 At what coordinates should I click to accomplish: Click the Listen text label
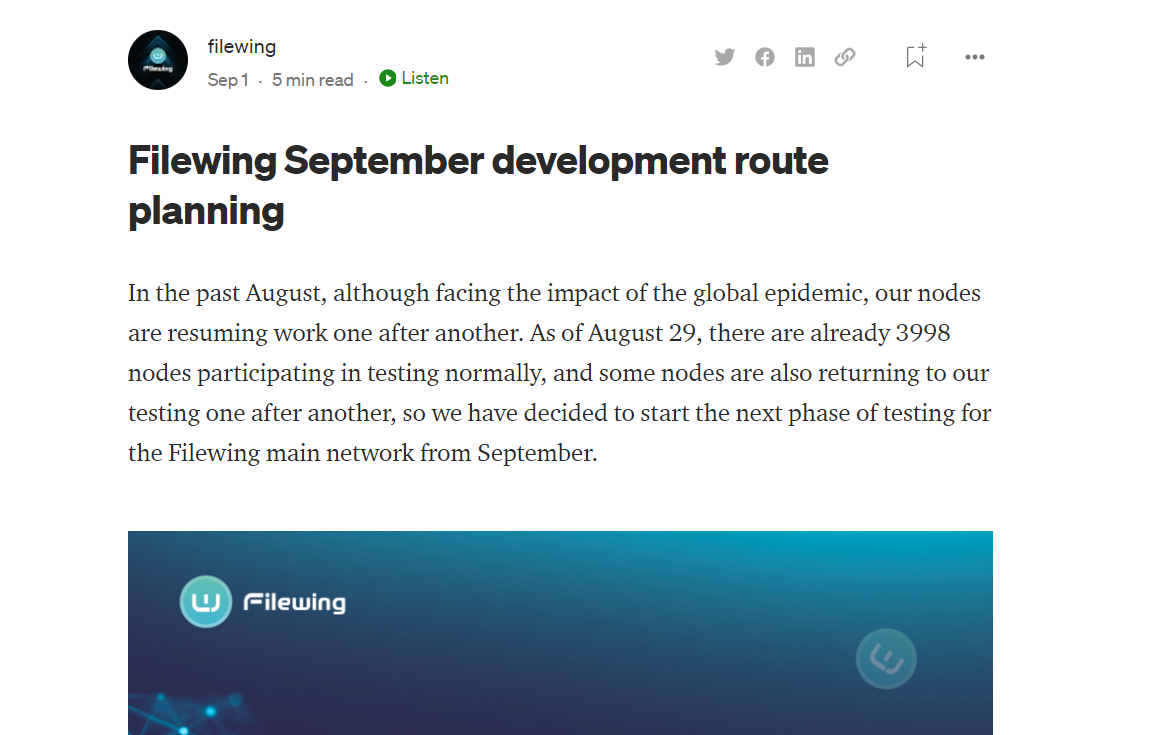(425, 78)
